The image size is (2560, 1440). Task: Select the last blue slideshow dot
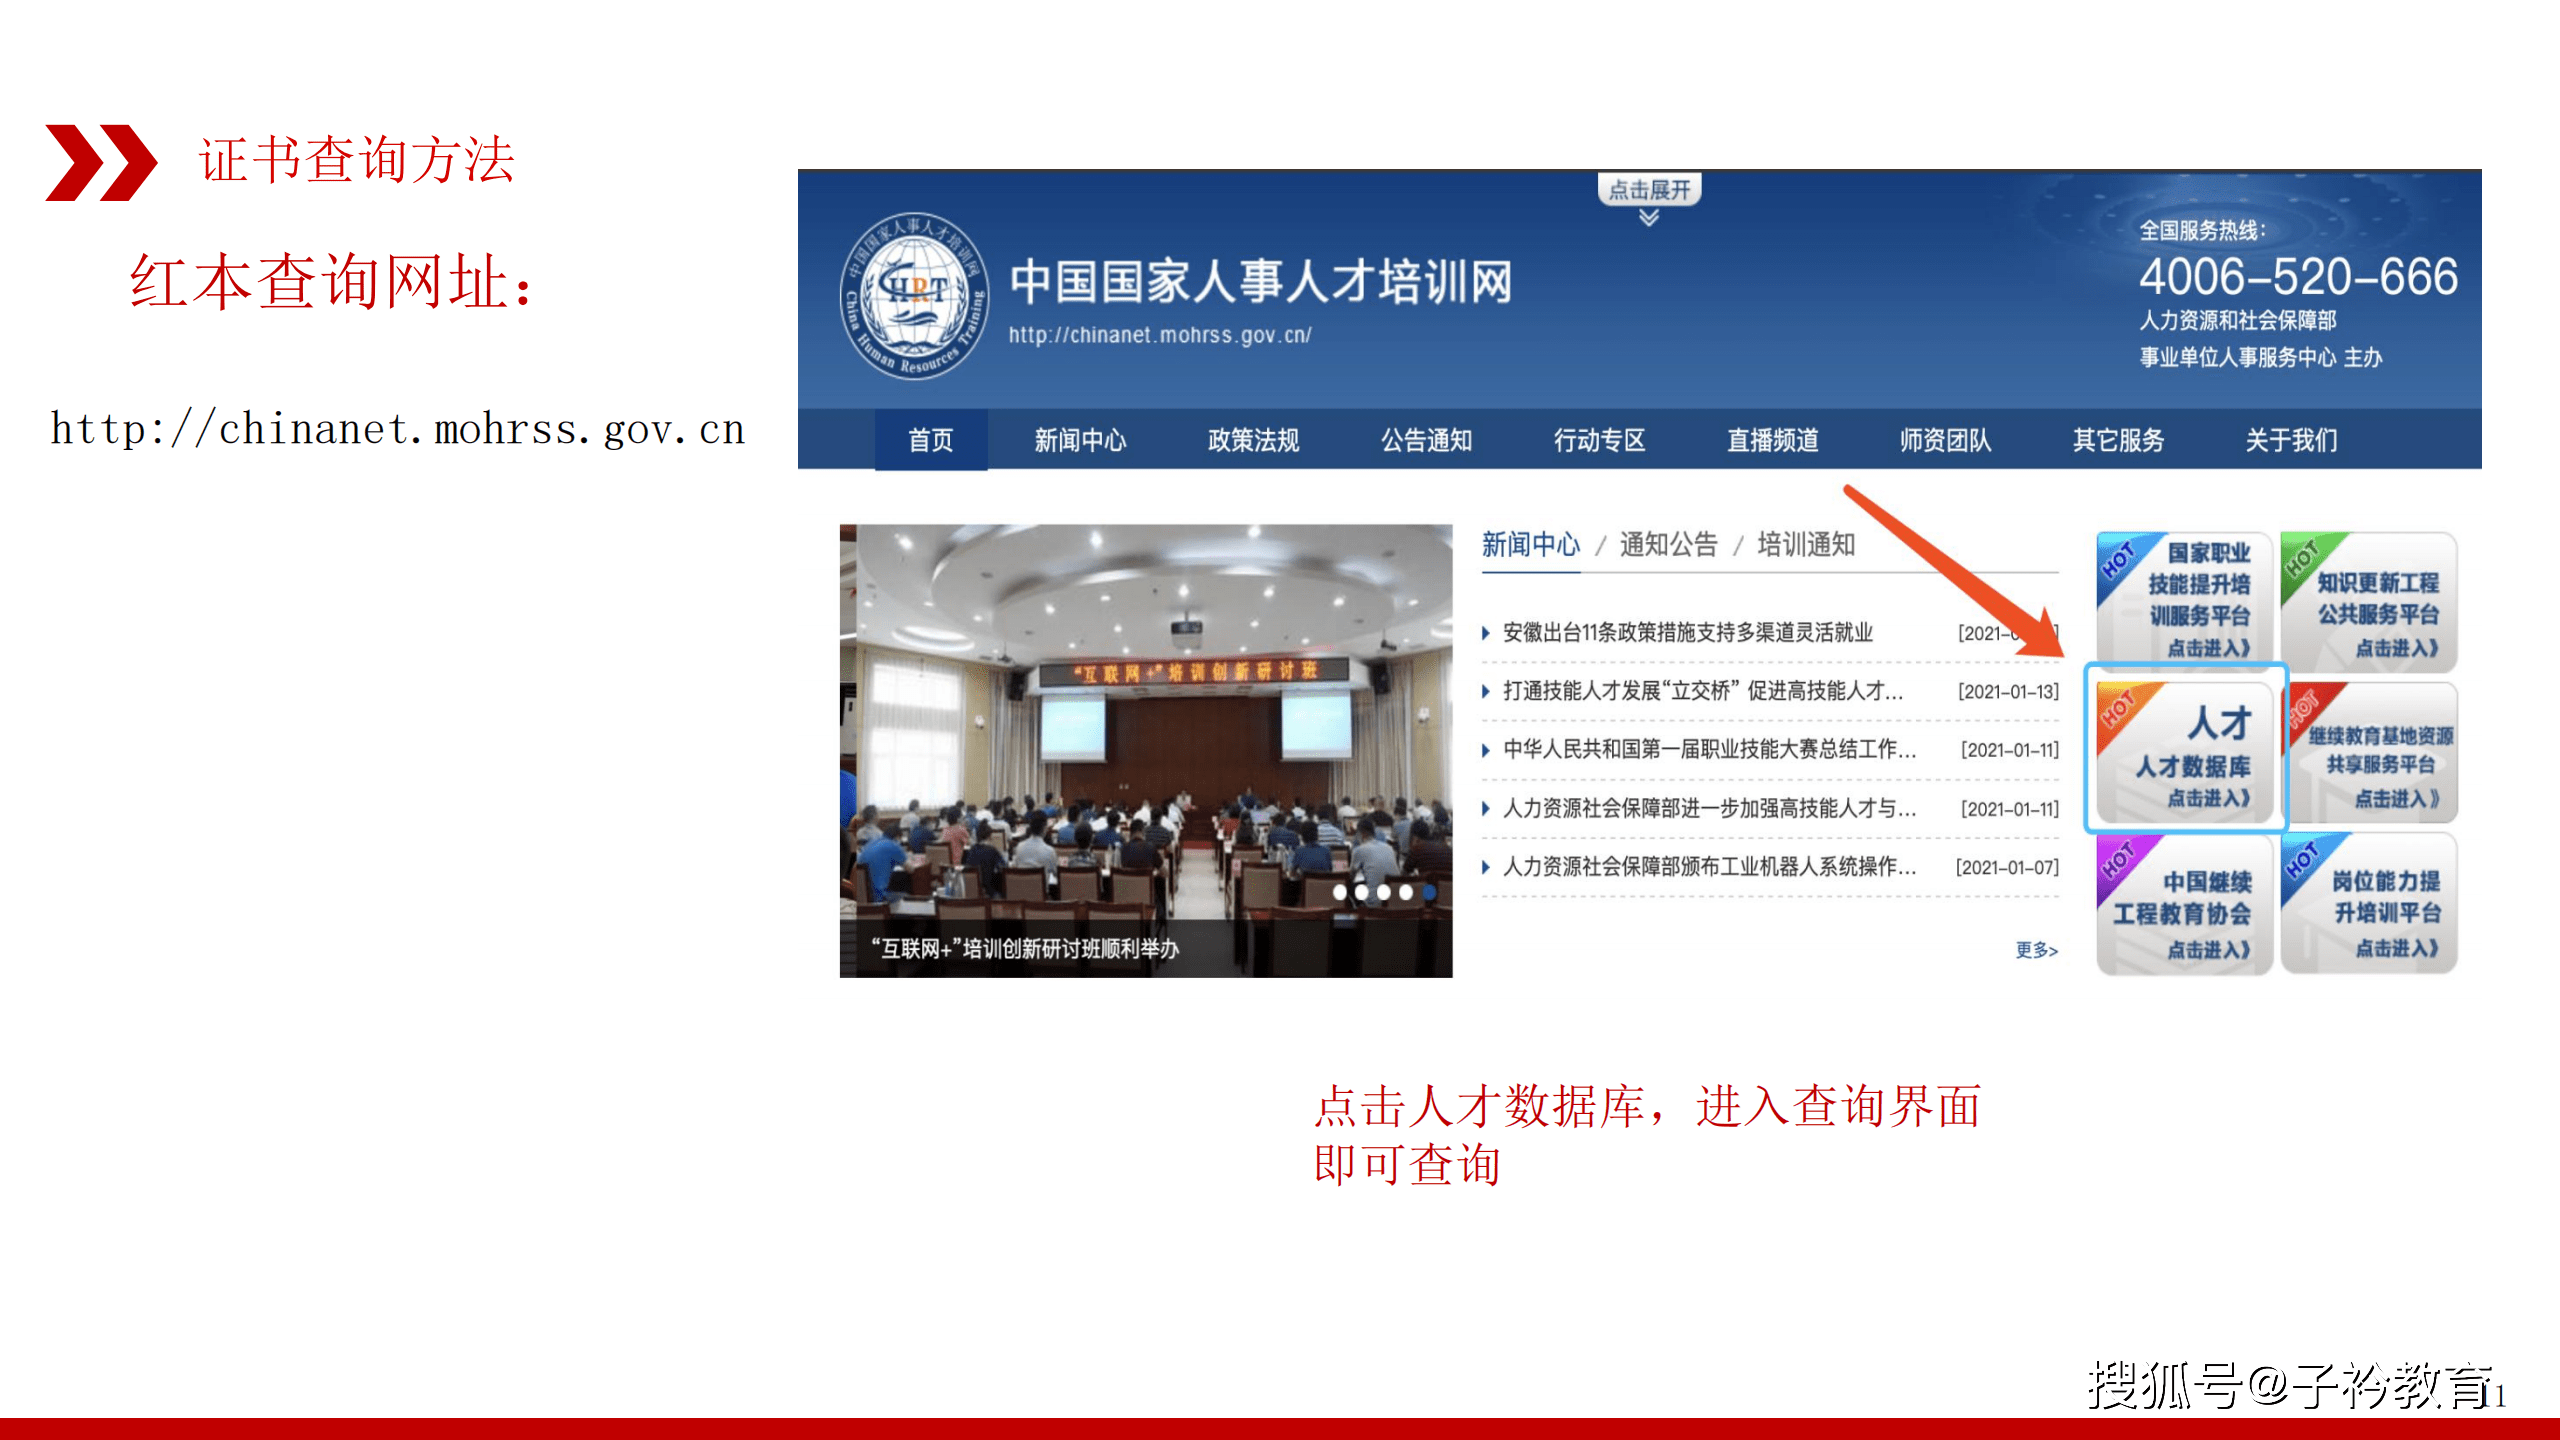tap(1429, 892)
